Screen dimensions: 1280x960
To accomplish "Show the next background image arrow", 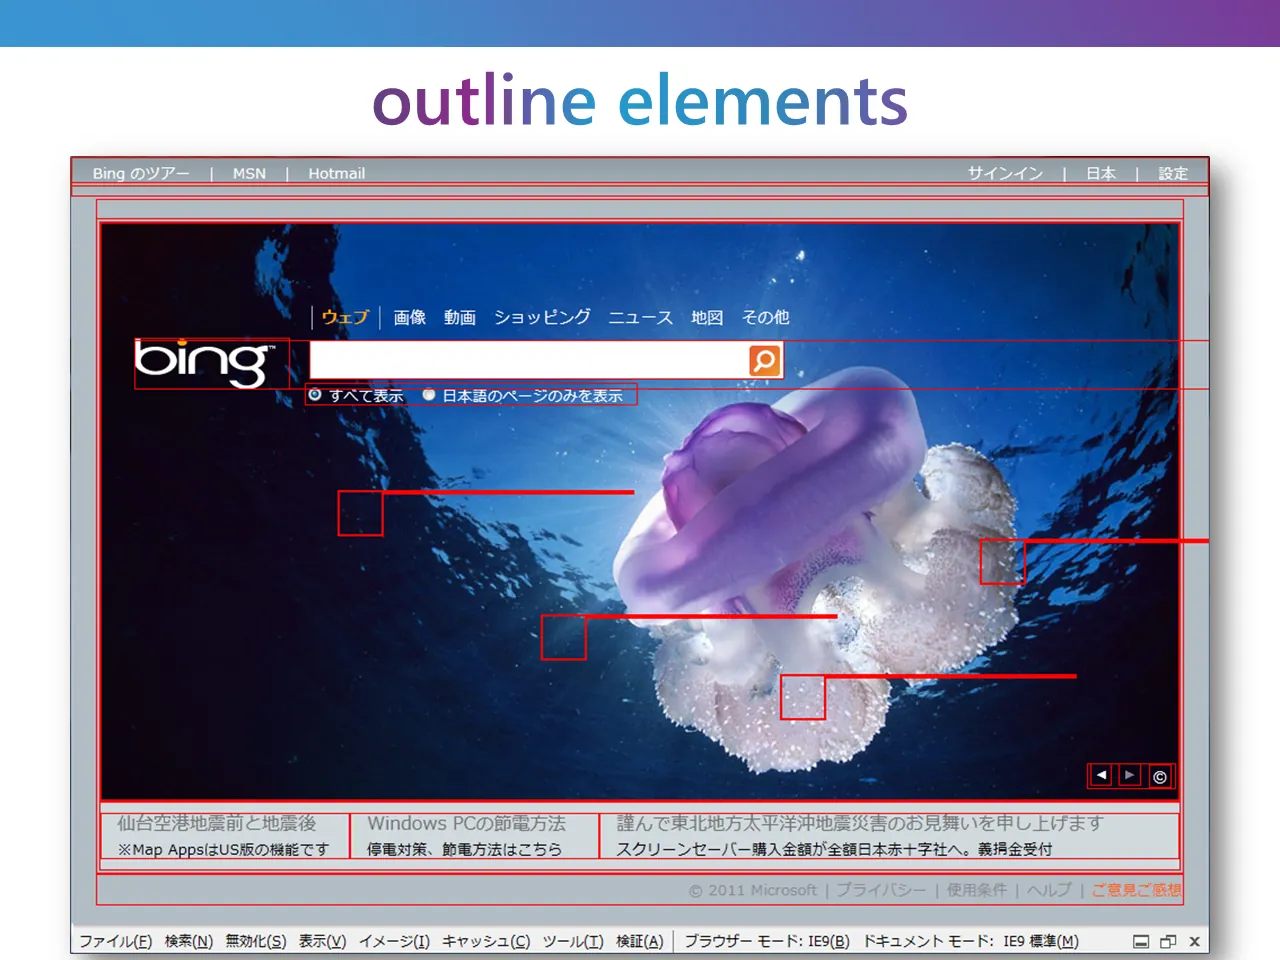I will (1130, 775).
